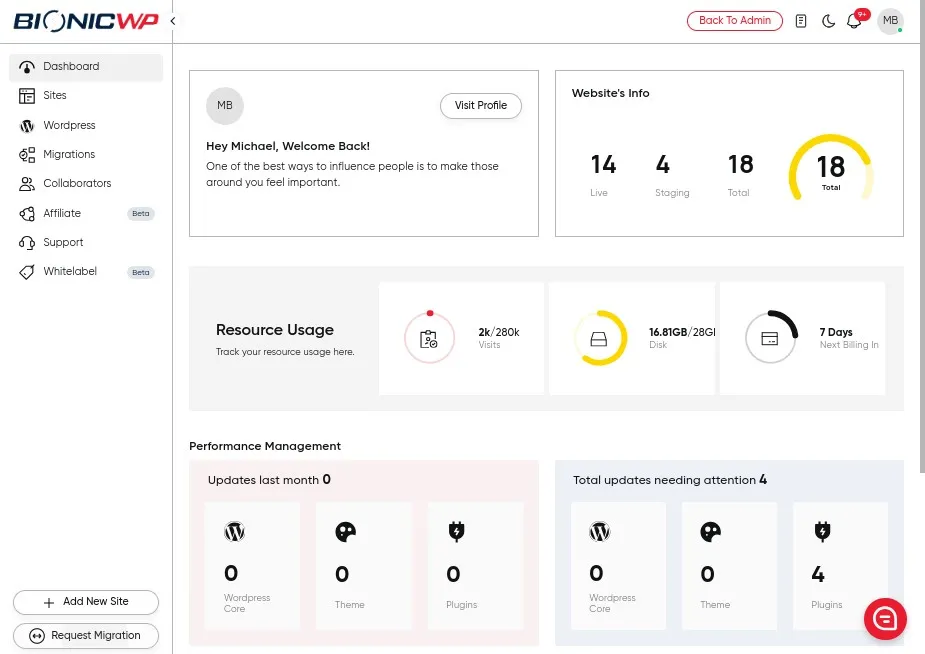Open the Dashboard menu item
Image resolution: width=925 pixels, height=654 pixels.
point(86,67)
